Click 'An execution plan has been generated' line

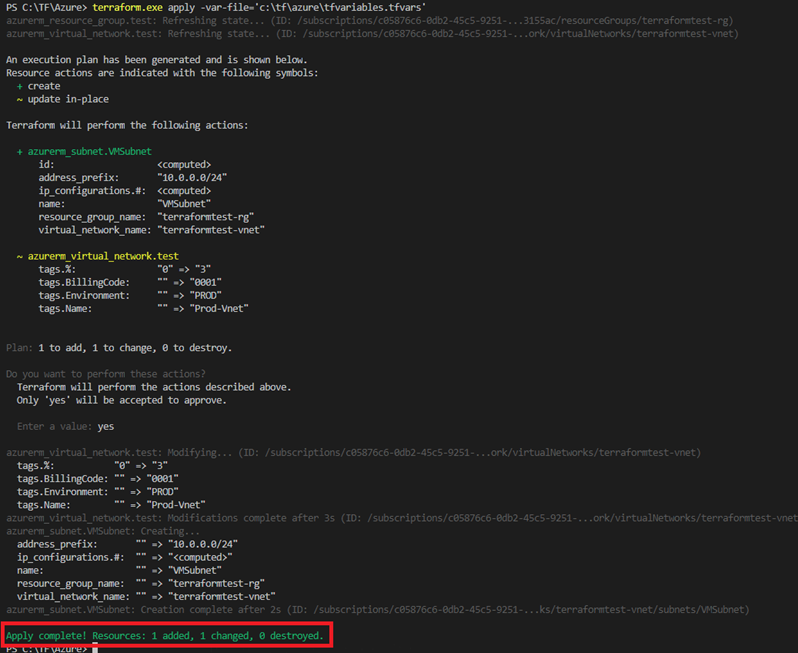[157, 60]
